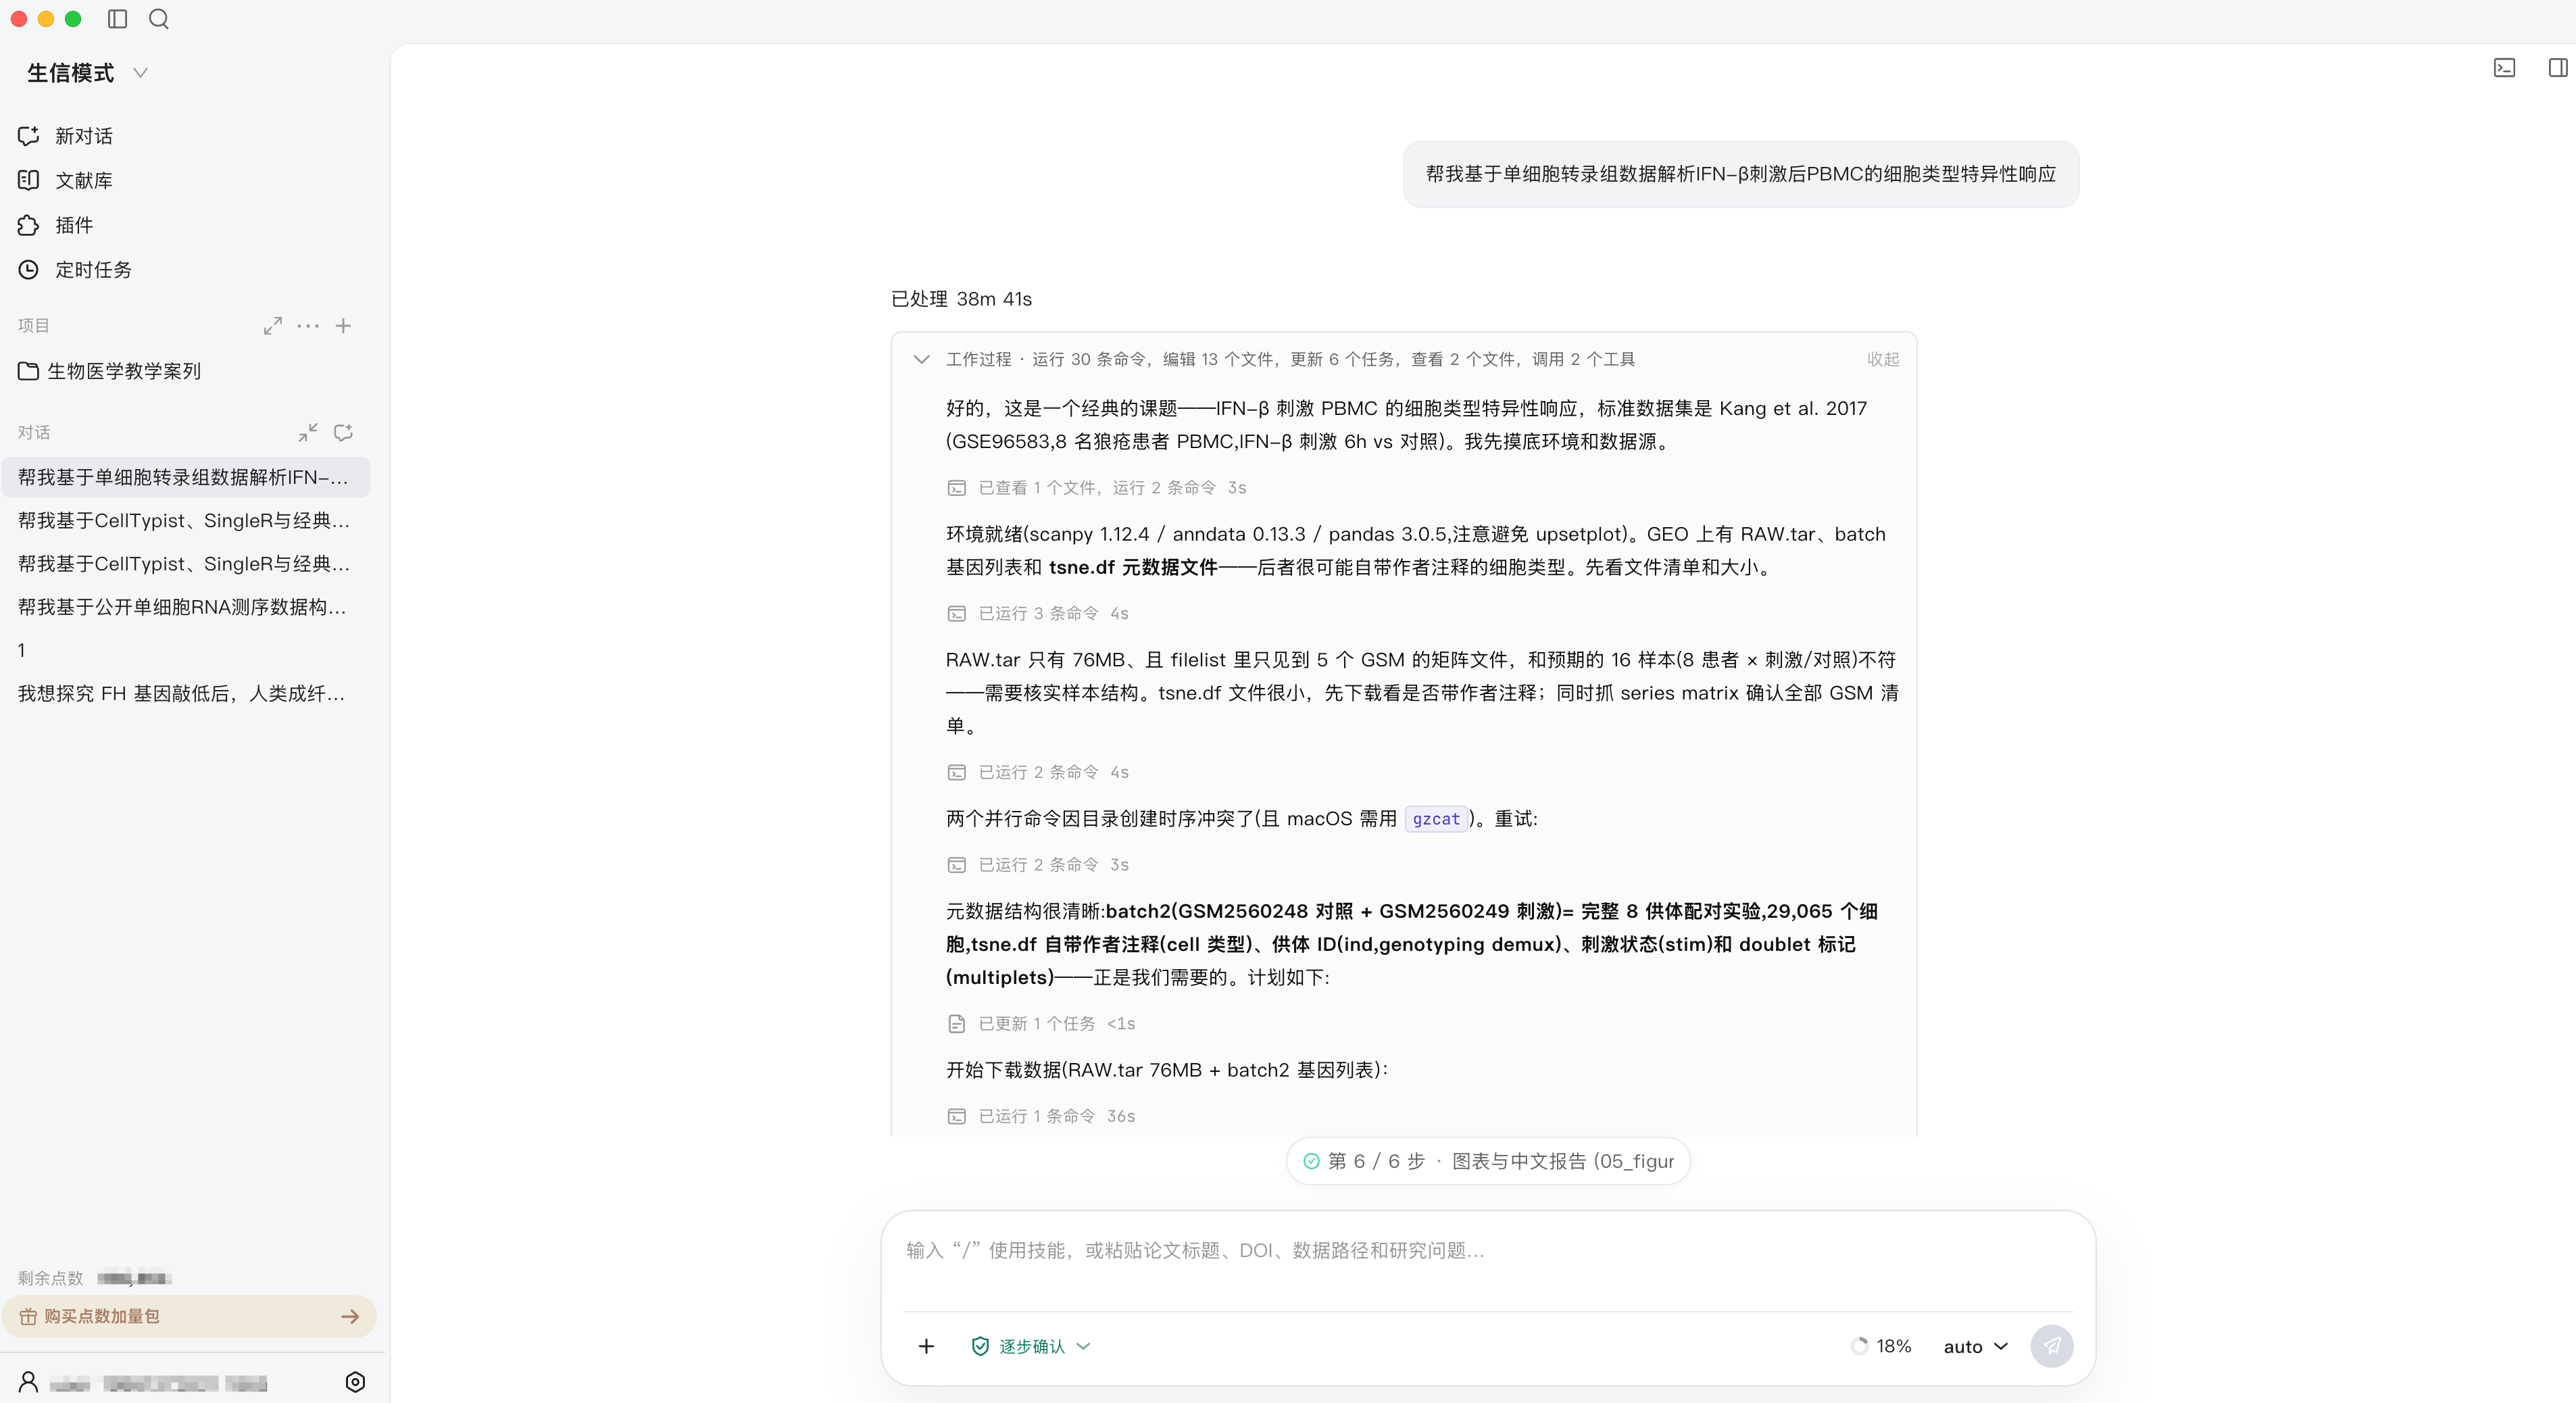The width and height of the screenshot is (2576, 1403).
Task: Send message with paper plane icon
Action: [x=2052, y=1346]
